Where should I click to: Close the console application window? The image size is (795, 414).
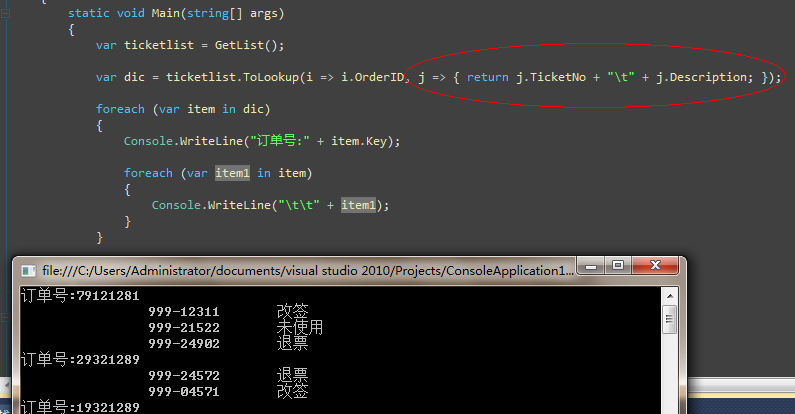pyautogui.click(x=655, y=266)
